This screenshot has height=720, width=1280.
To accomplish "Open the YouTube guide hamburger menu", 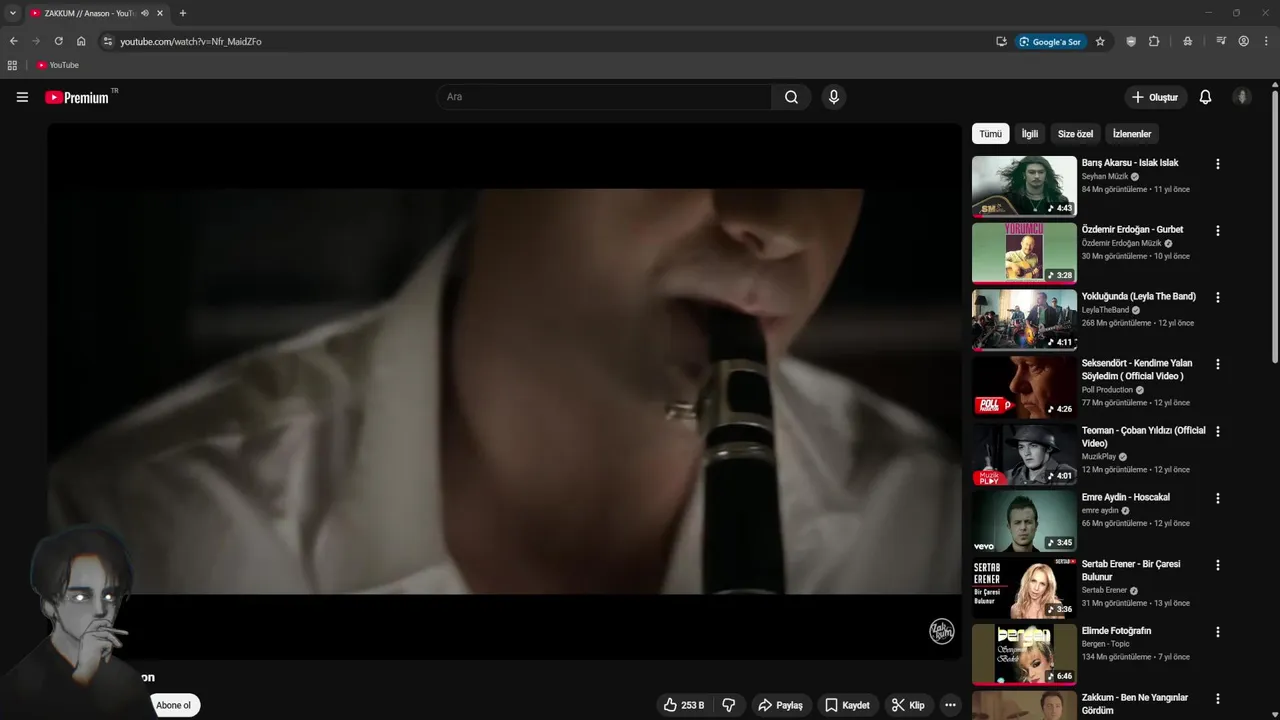I will (22, 97).
